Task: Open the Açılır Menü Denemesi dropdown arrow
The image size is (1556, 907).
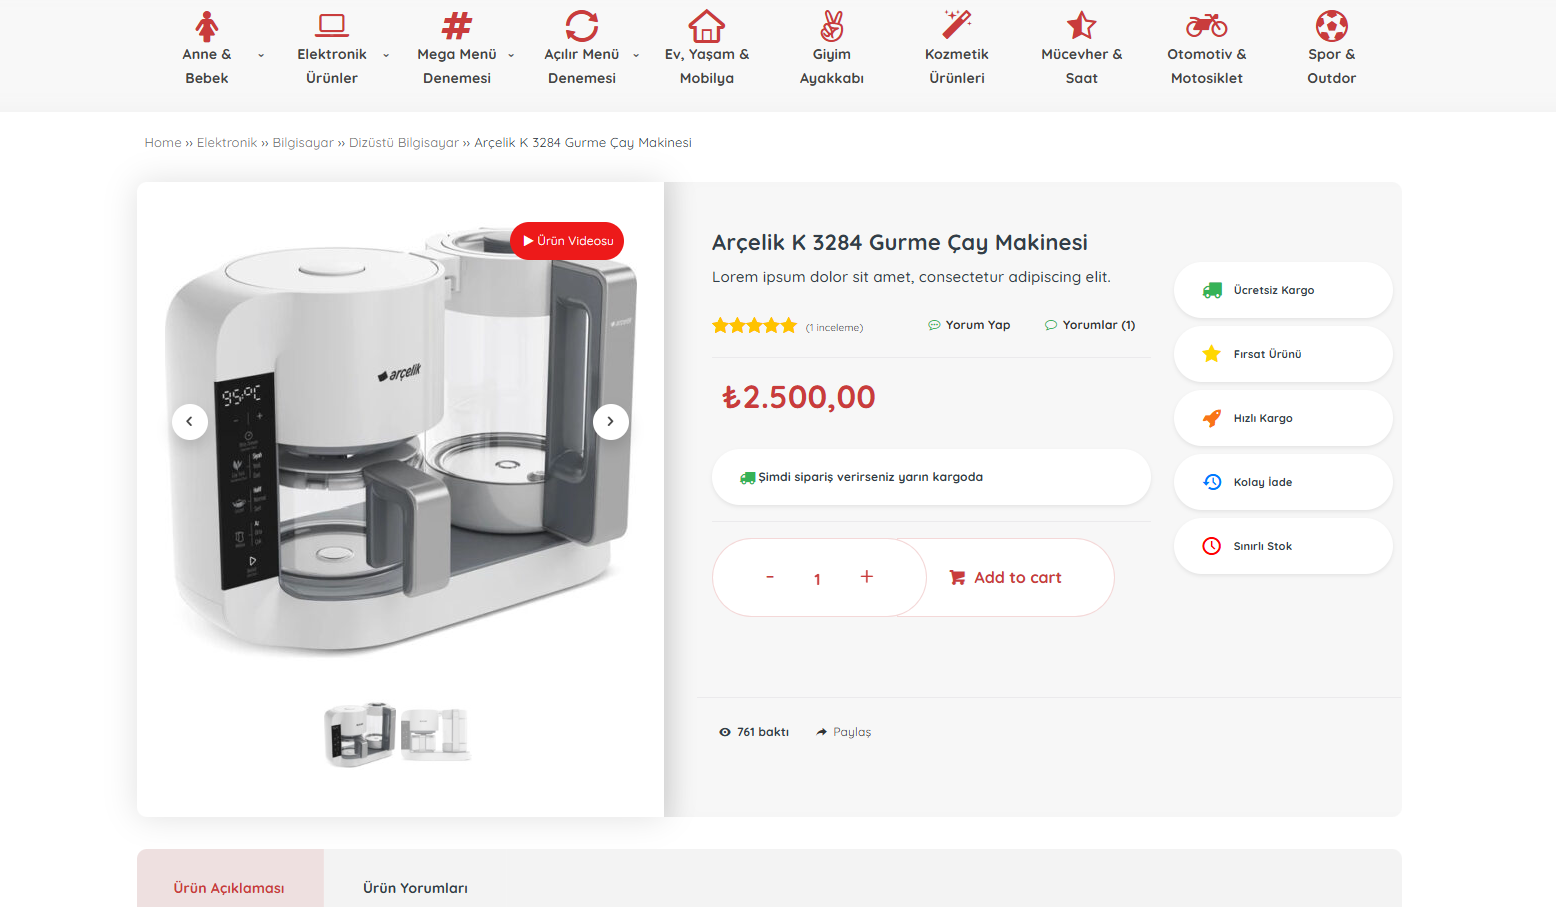Action: coord(636,56)
